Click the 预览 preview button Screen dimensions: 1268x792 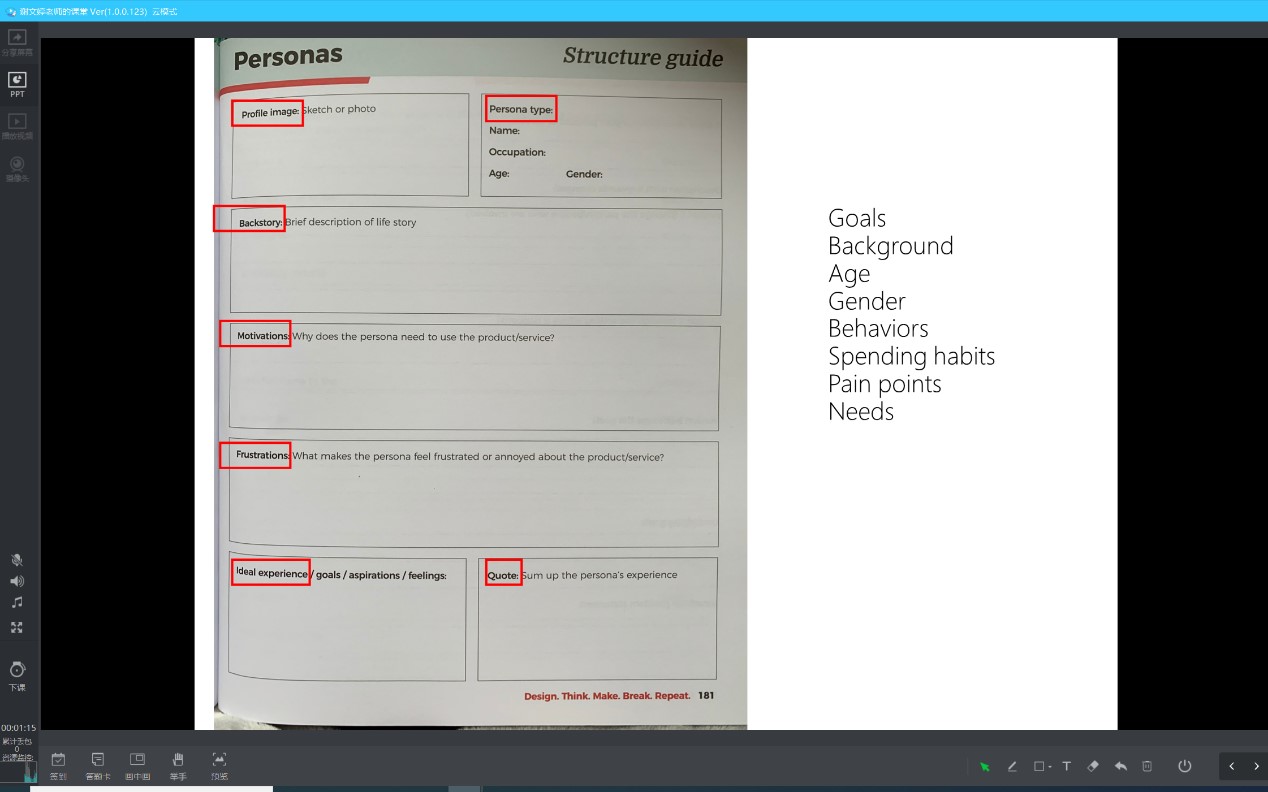click(x=219, y=767)
